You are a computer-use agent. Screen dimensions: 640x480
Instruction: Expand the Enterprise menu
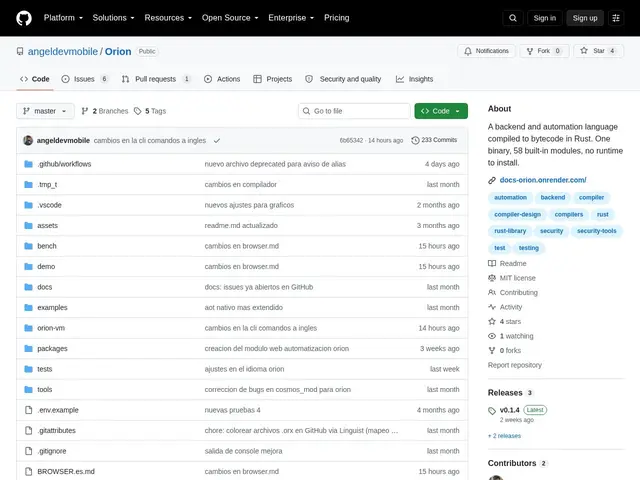point(291,18)
